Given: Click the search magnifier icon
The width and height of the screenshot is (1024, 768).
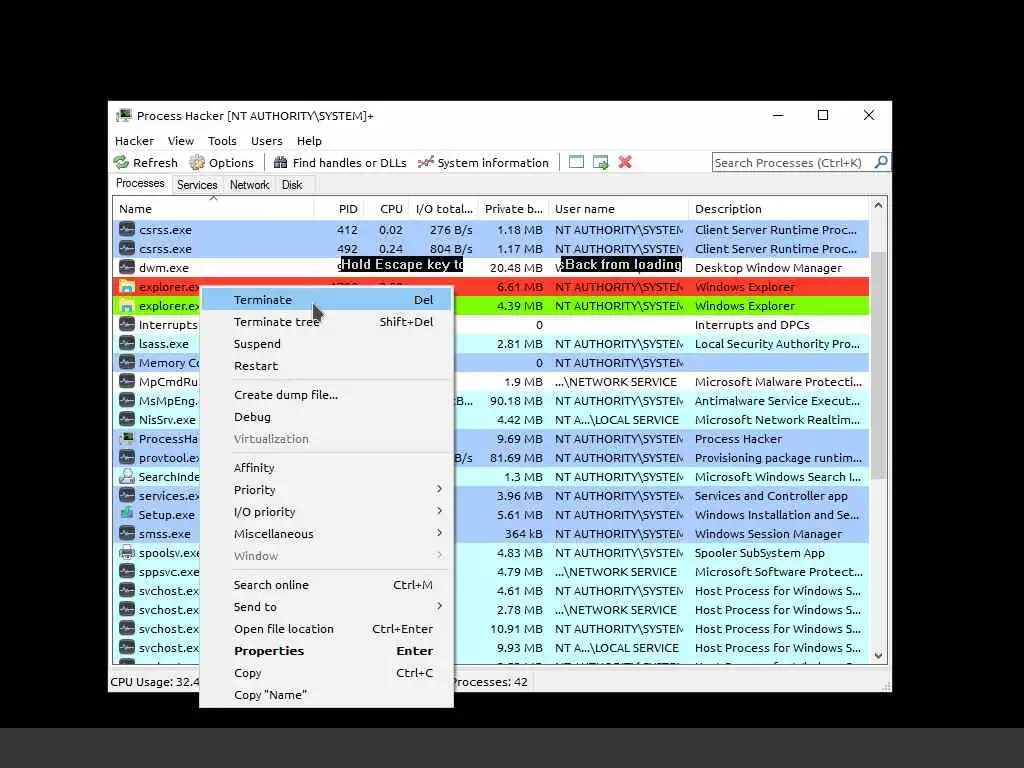Looking at the screenshot, I should pos(881,162).
